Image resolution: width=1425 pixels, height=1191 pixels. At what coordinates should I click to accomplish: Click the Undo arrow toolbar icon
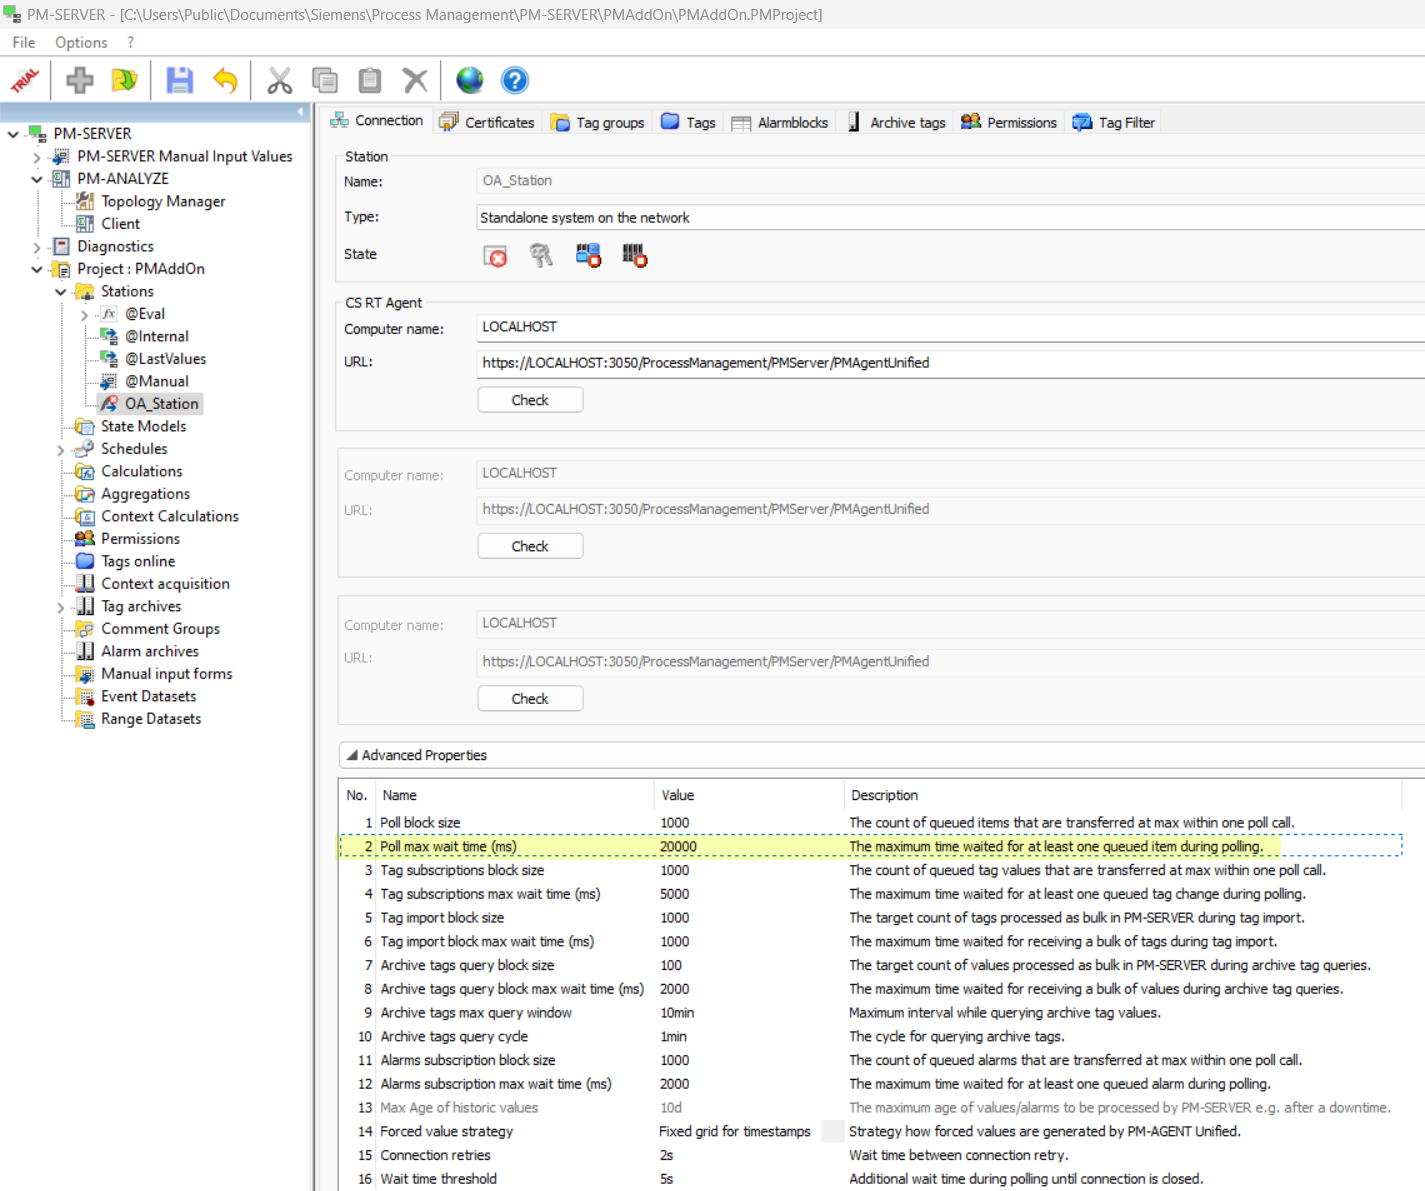pos(225,80)
